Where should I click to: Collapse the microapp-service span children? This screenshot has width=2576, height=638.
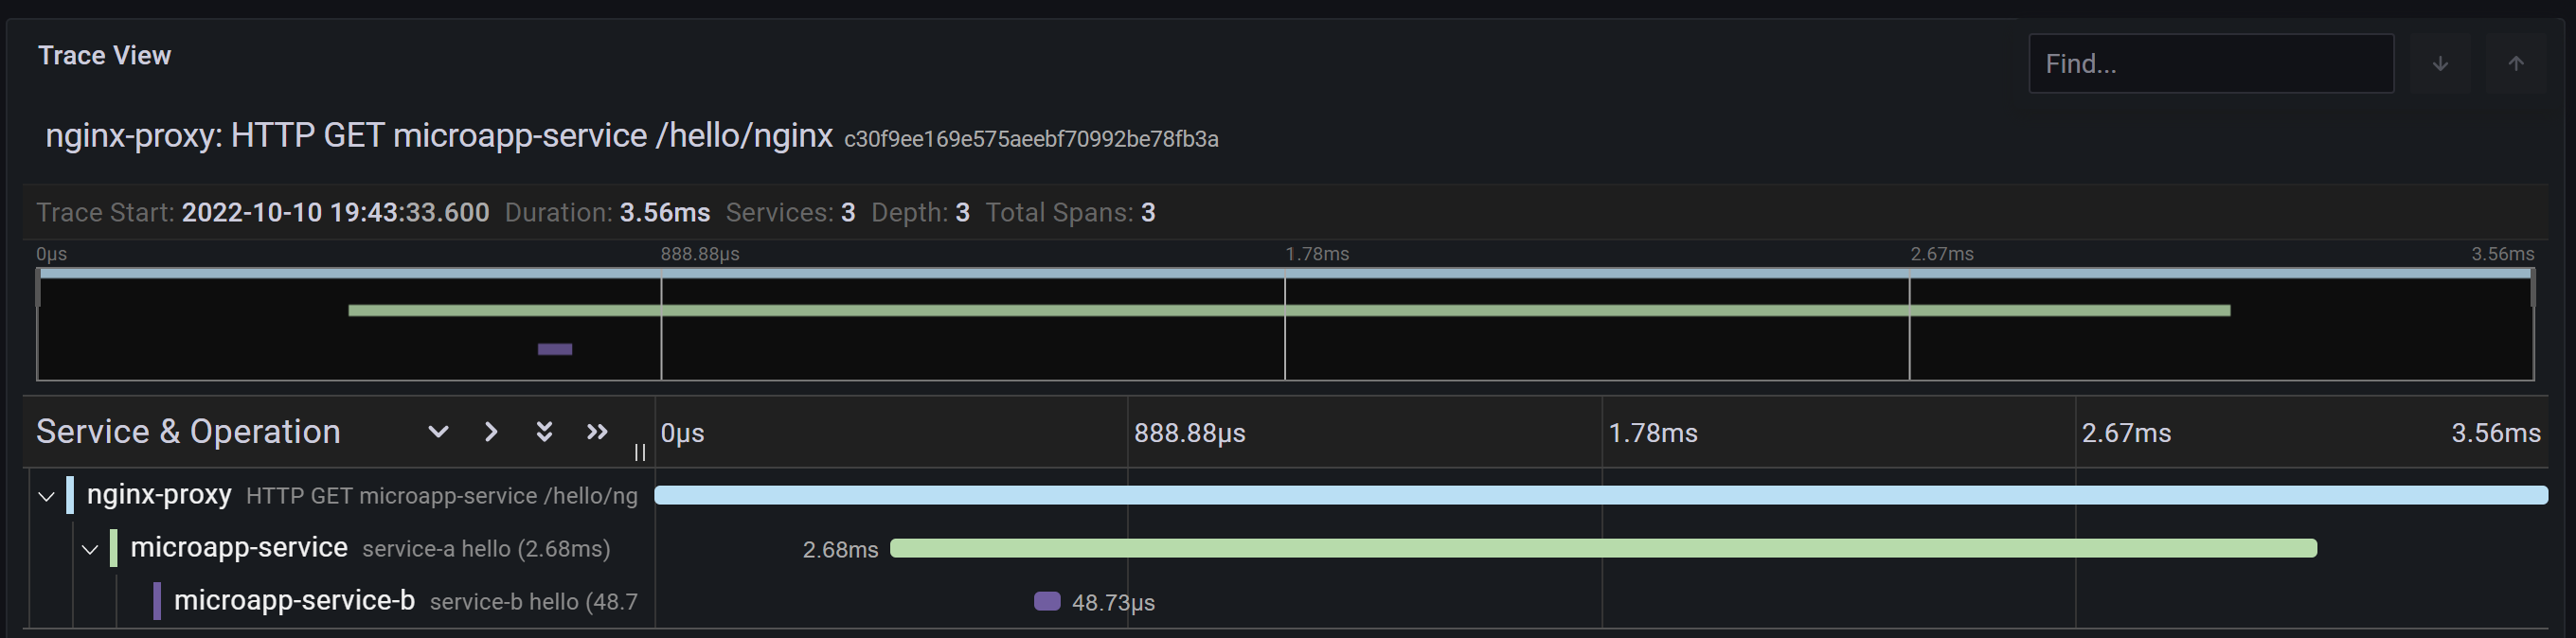pyautogui.click(x=90, y=549)
